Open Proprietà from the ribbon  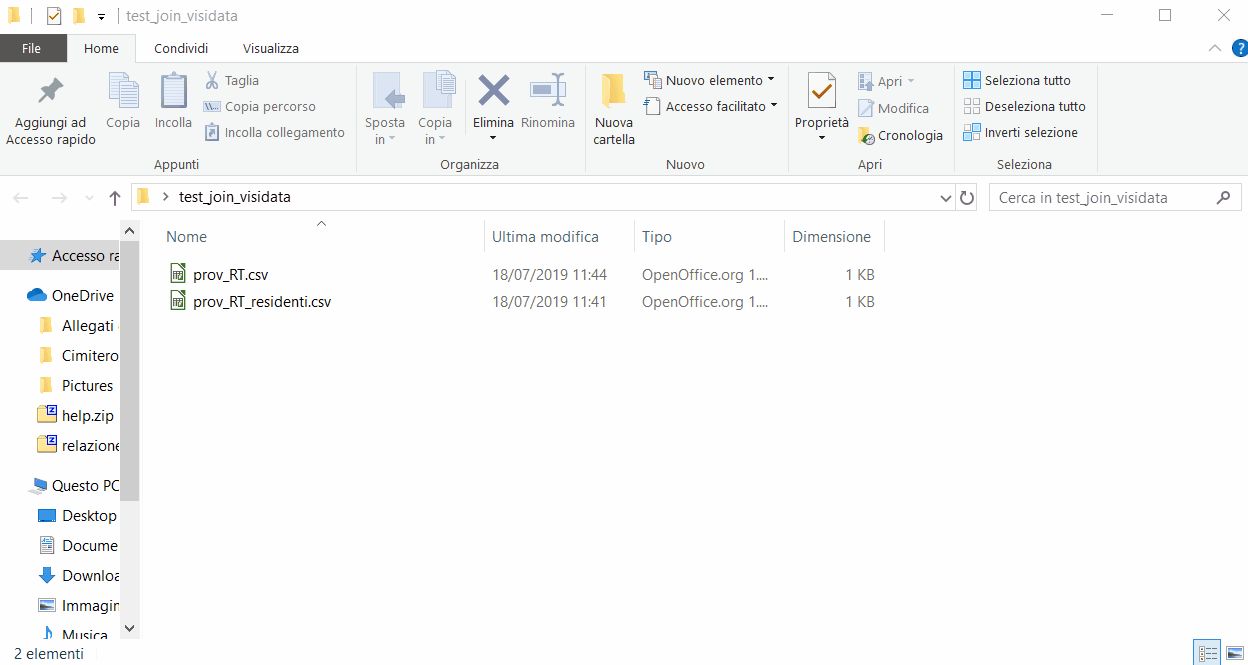821,92
